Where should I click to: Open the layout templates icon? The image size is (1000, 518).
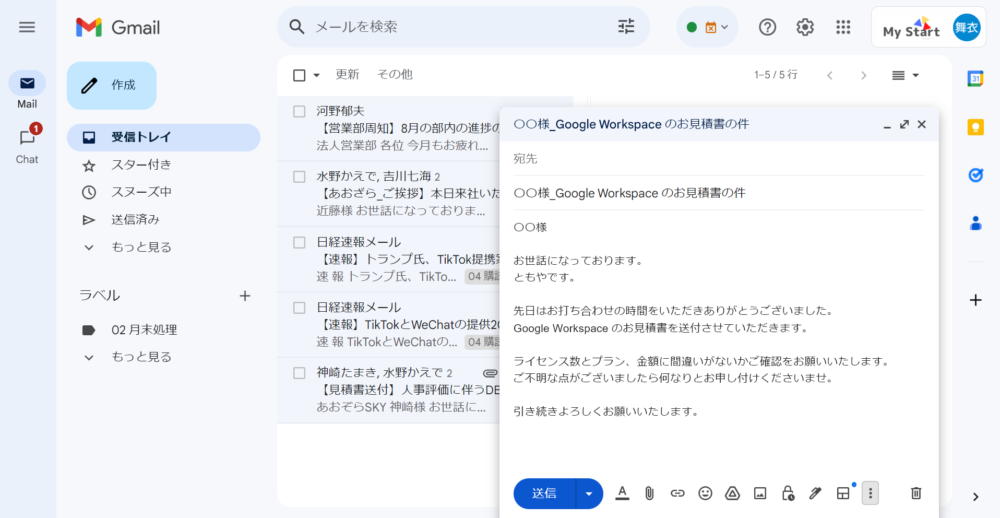click(x=843, y=492)
